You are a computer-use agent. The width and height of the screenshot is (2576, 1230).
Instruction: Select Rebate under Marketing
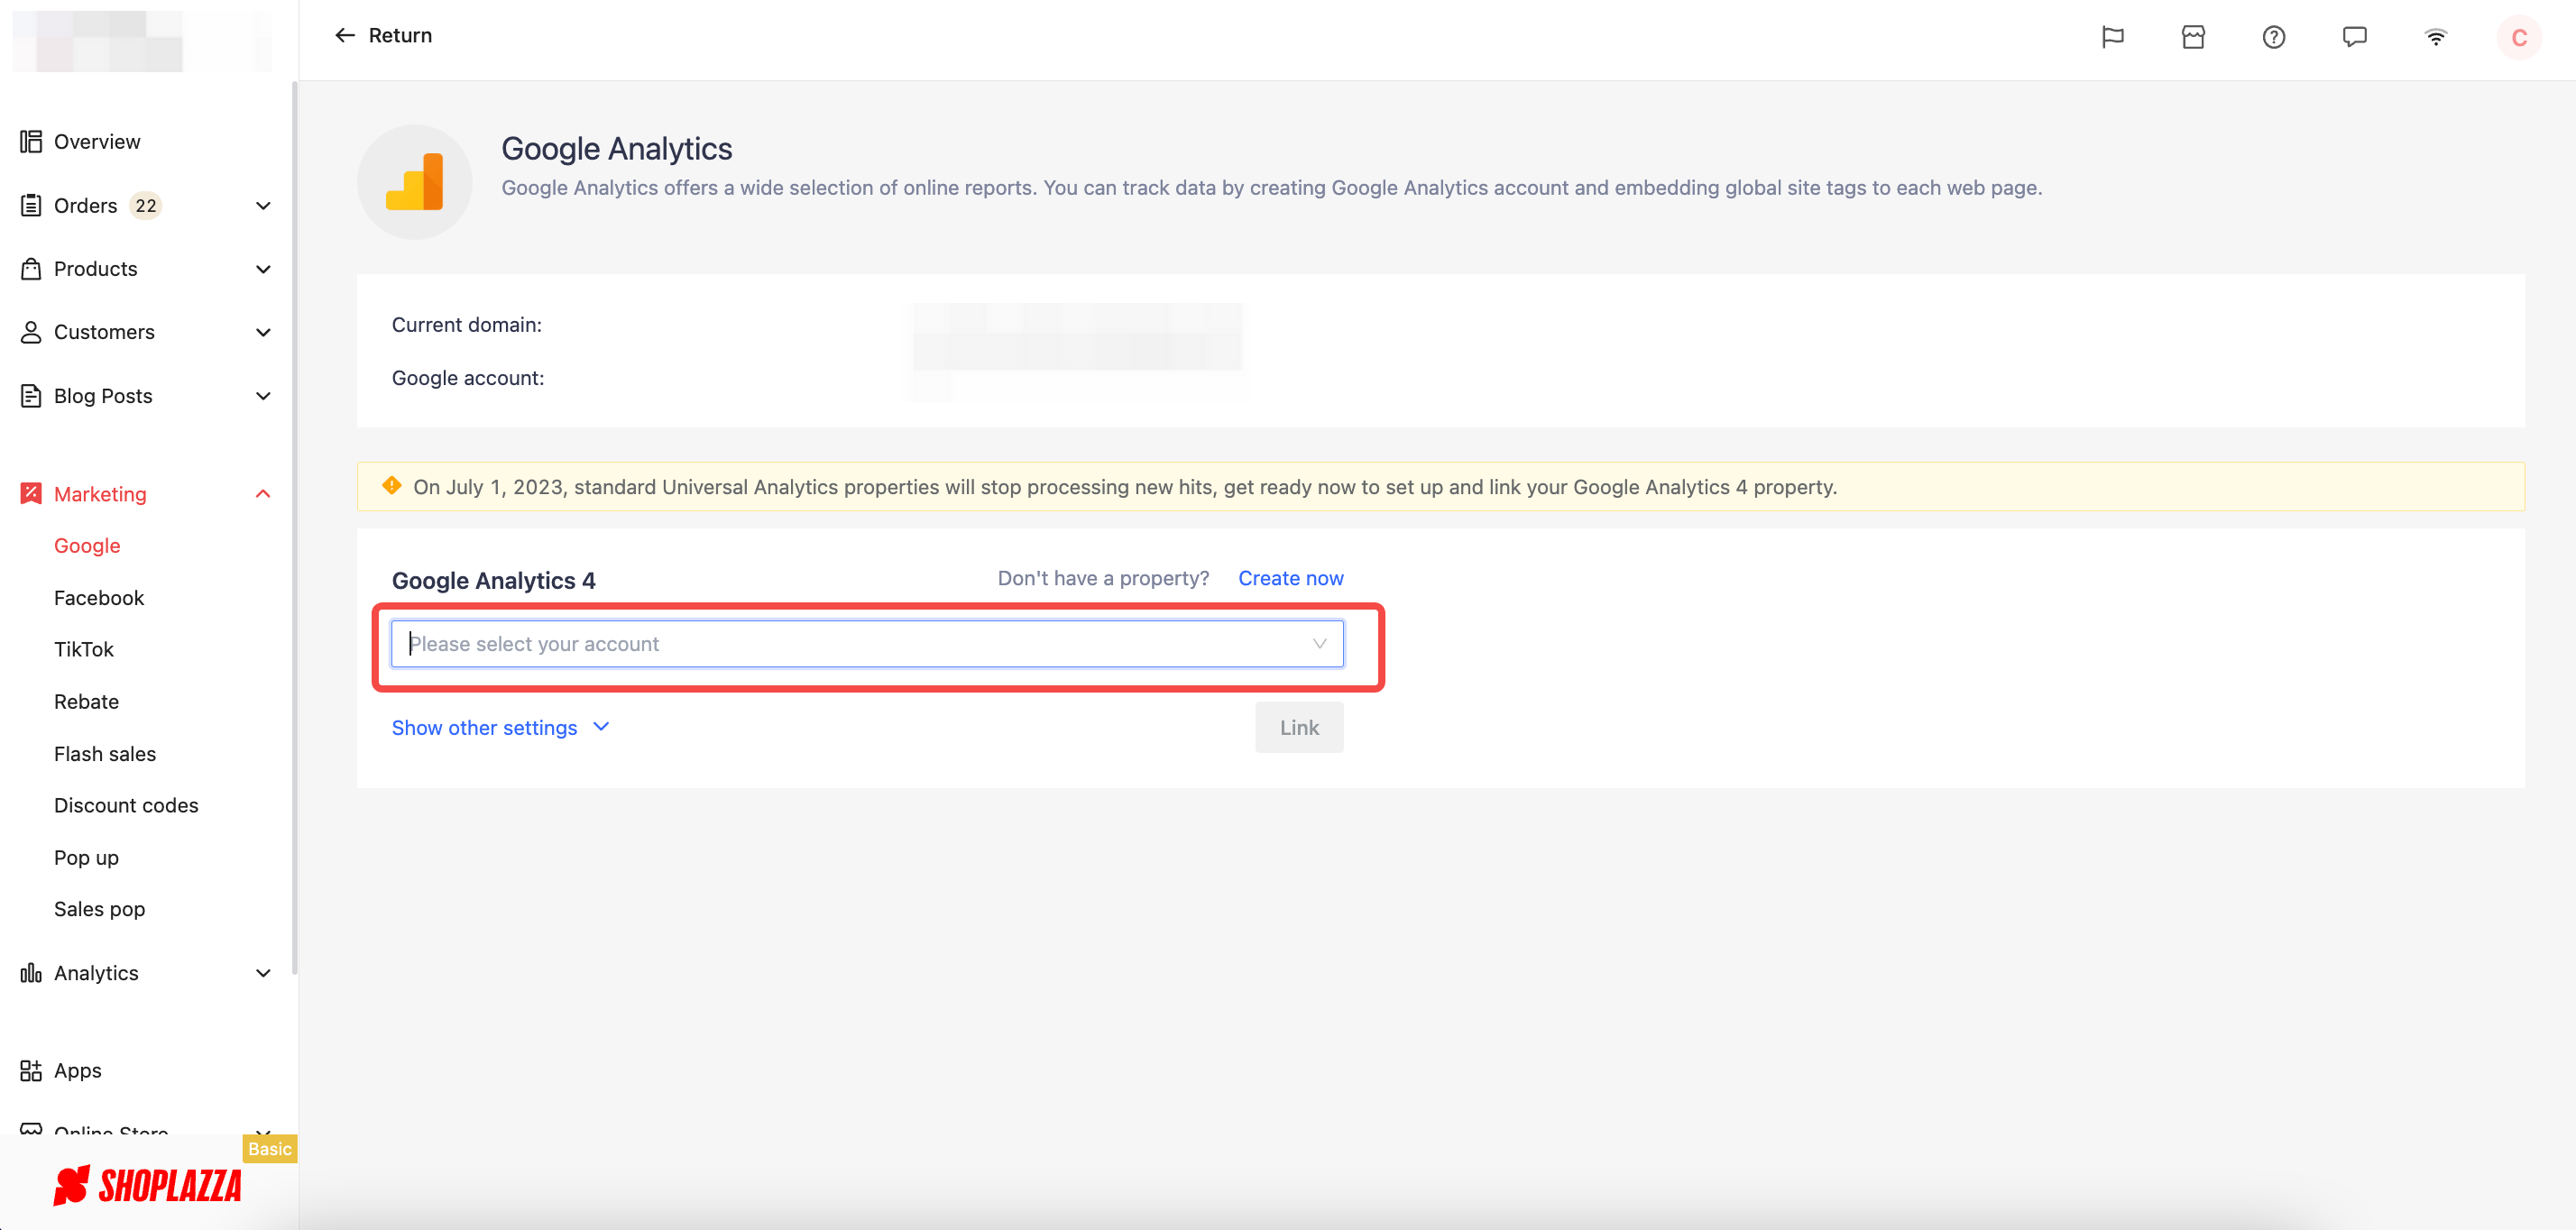click(x=86, y=701)
